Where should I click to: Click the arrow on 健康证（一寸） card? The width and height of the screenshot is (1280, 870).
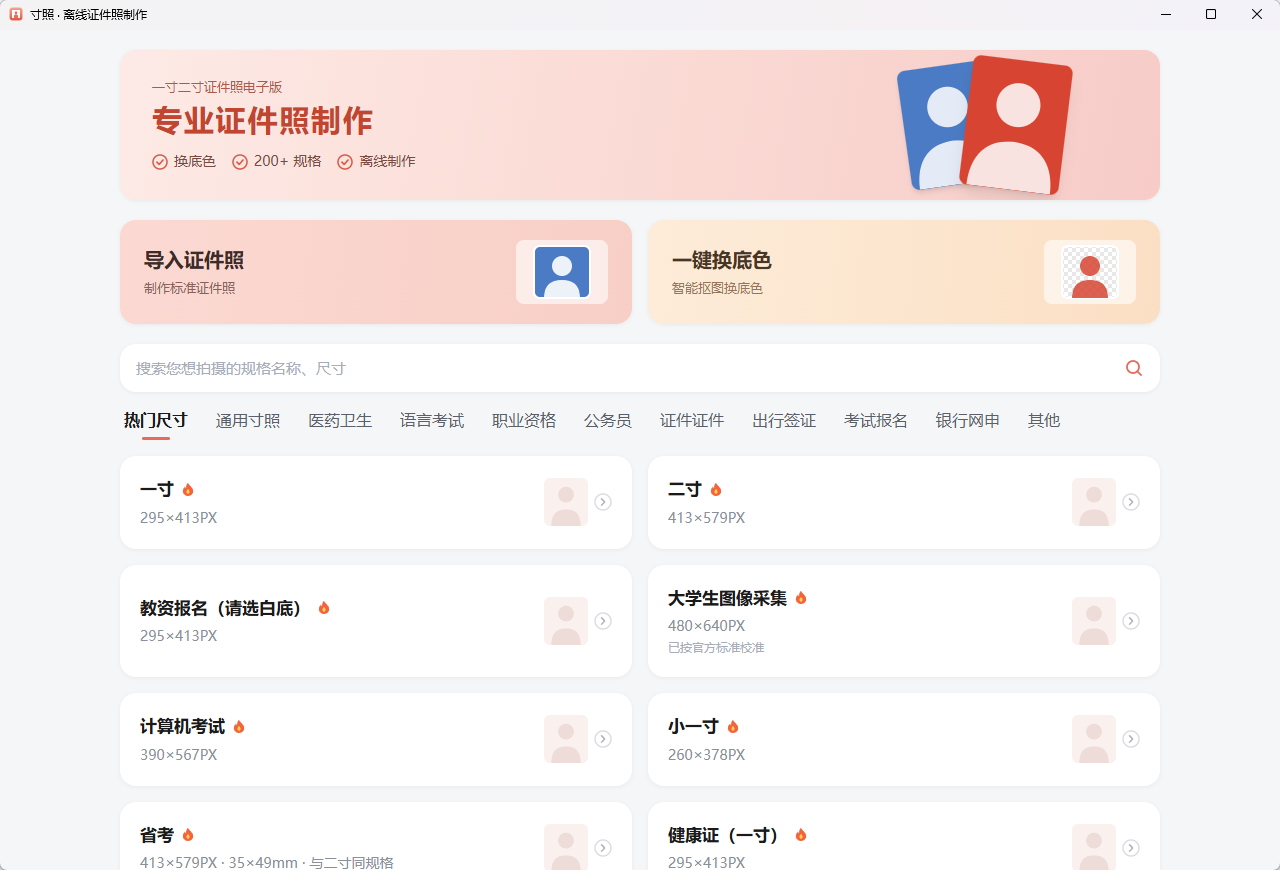(1131, 848)
